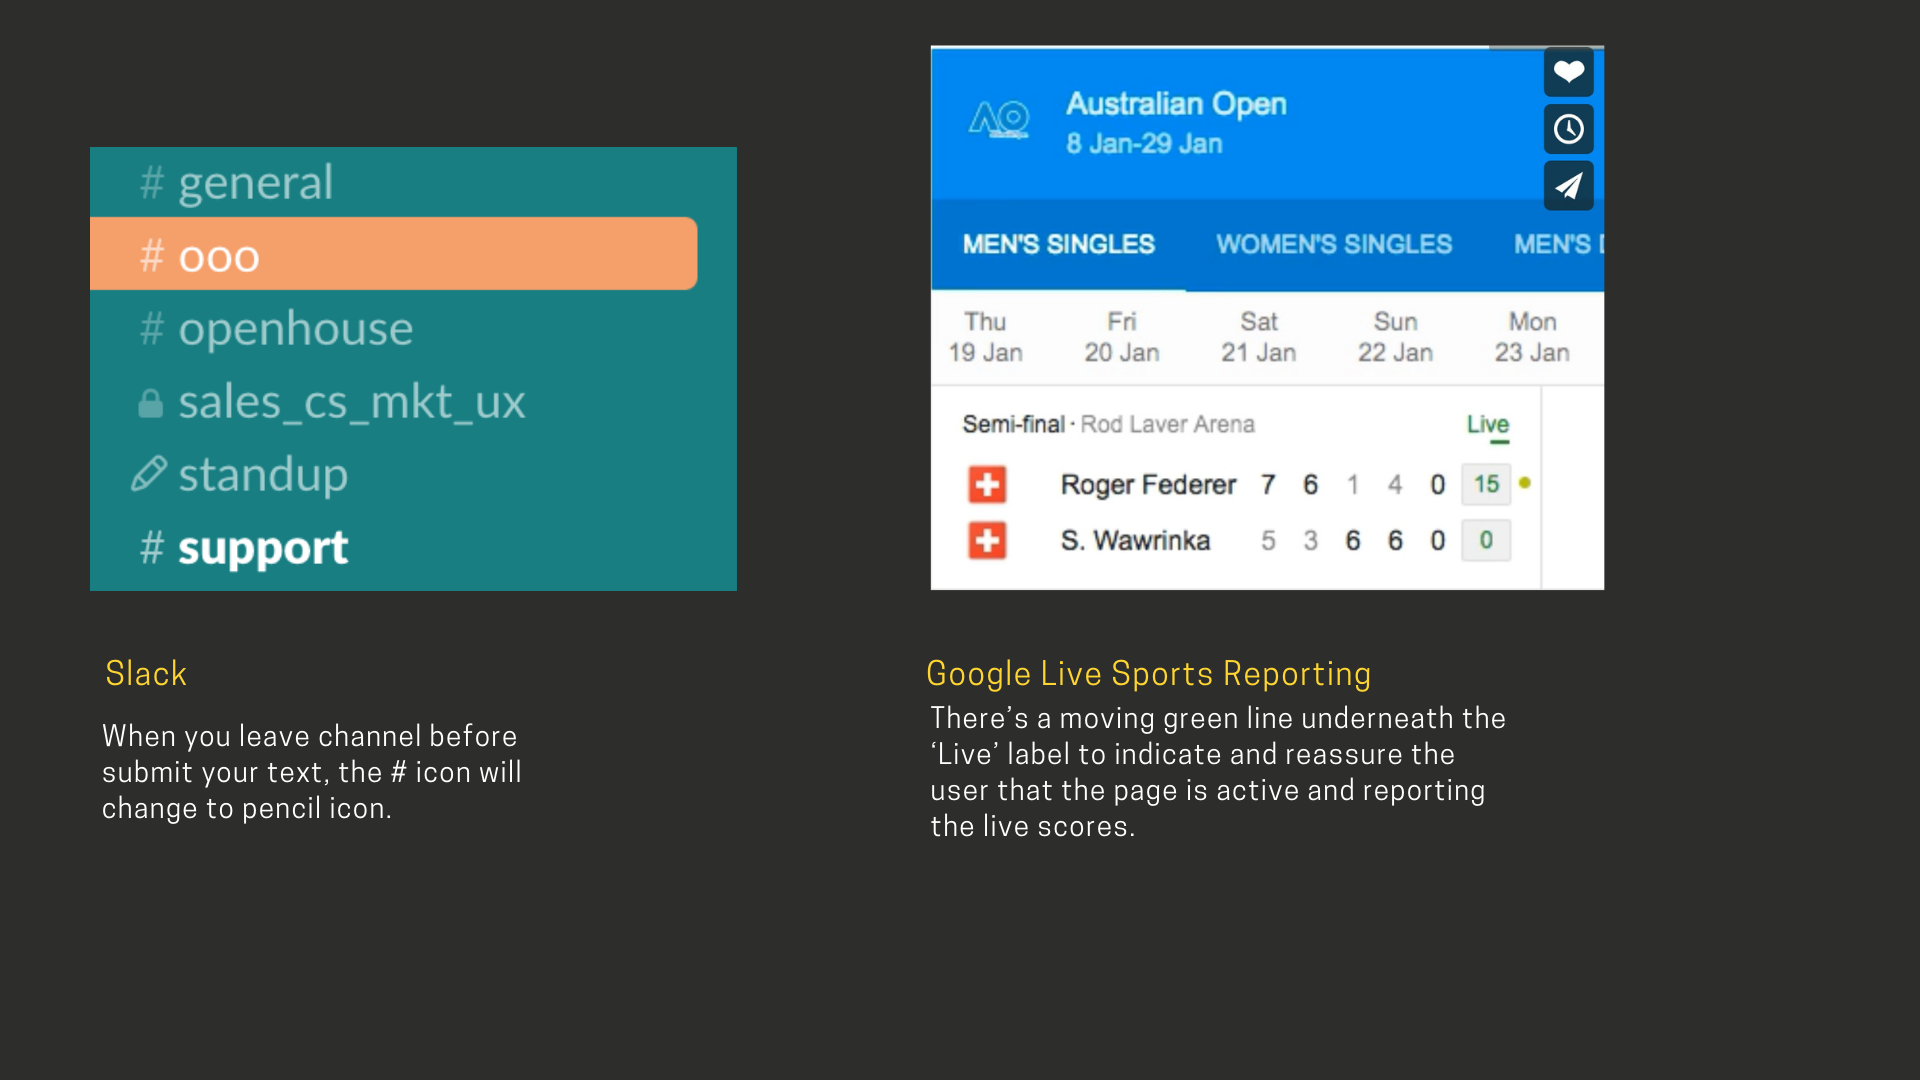Click the pencil icon beside standup
This screenshot has height=1080, width=1920.
click(x=149, y=474)
